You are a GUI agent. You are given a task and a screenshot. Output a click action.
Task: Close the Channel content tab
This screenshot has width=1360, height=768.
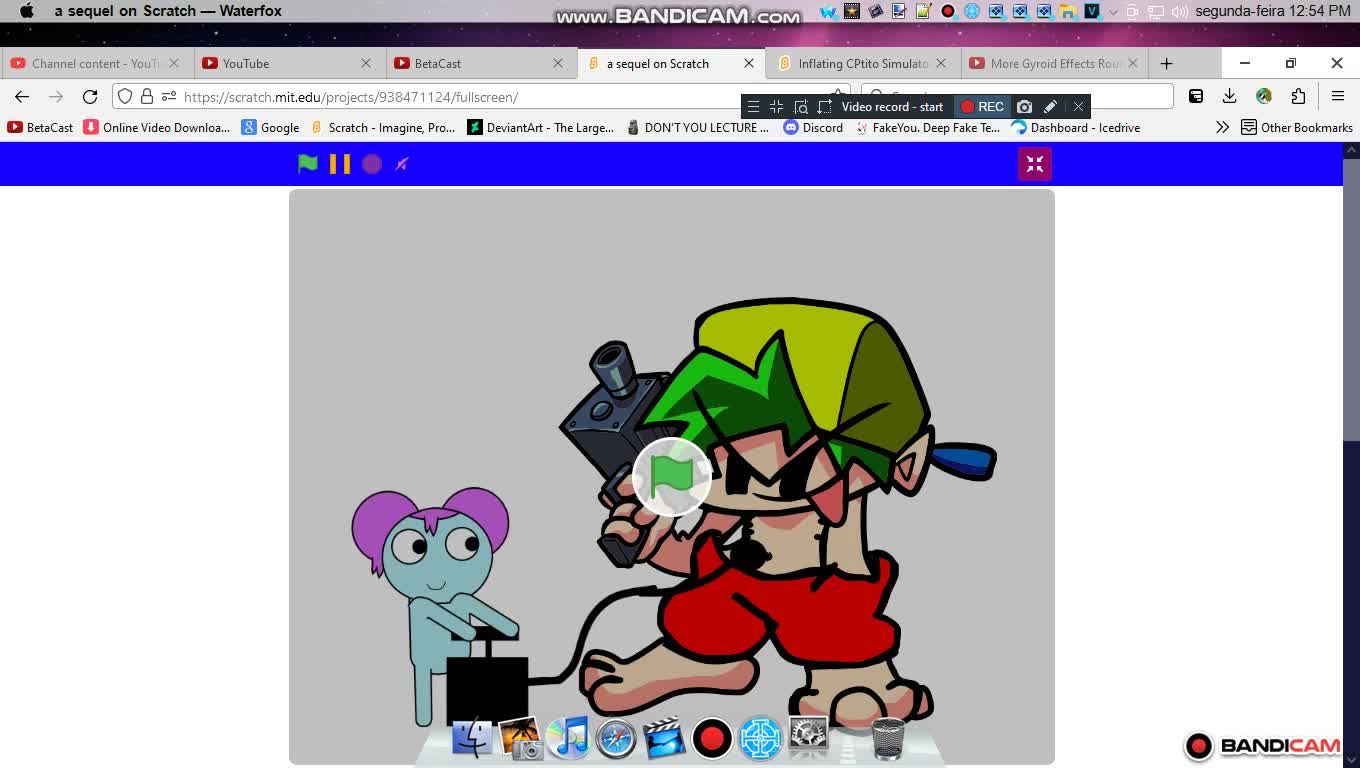[174, 63]
